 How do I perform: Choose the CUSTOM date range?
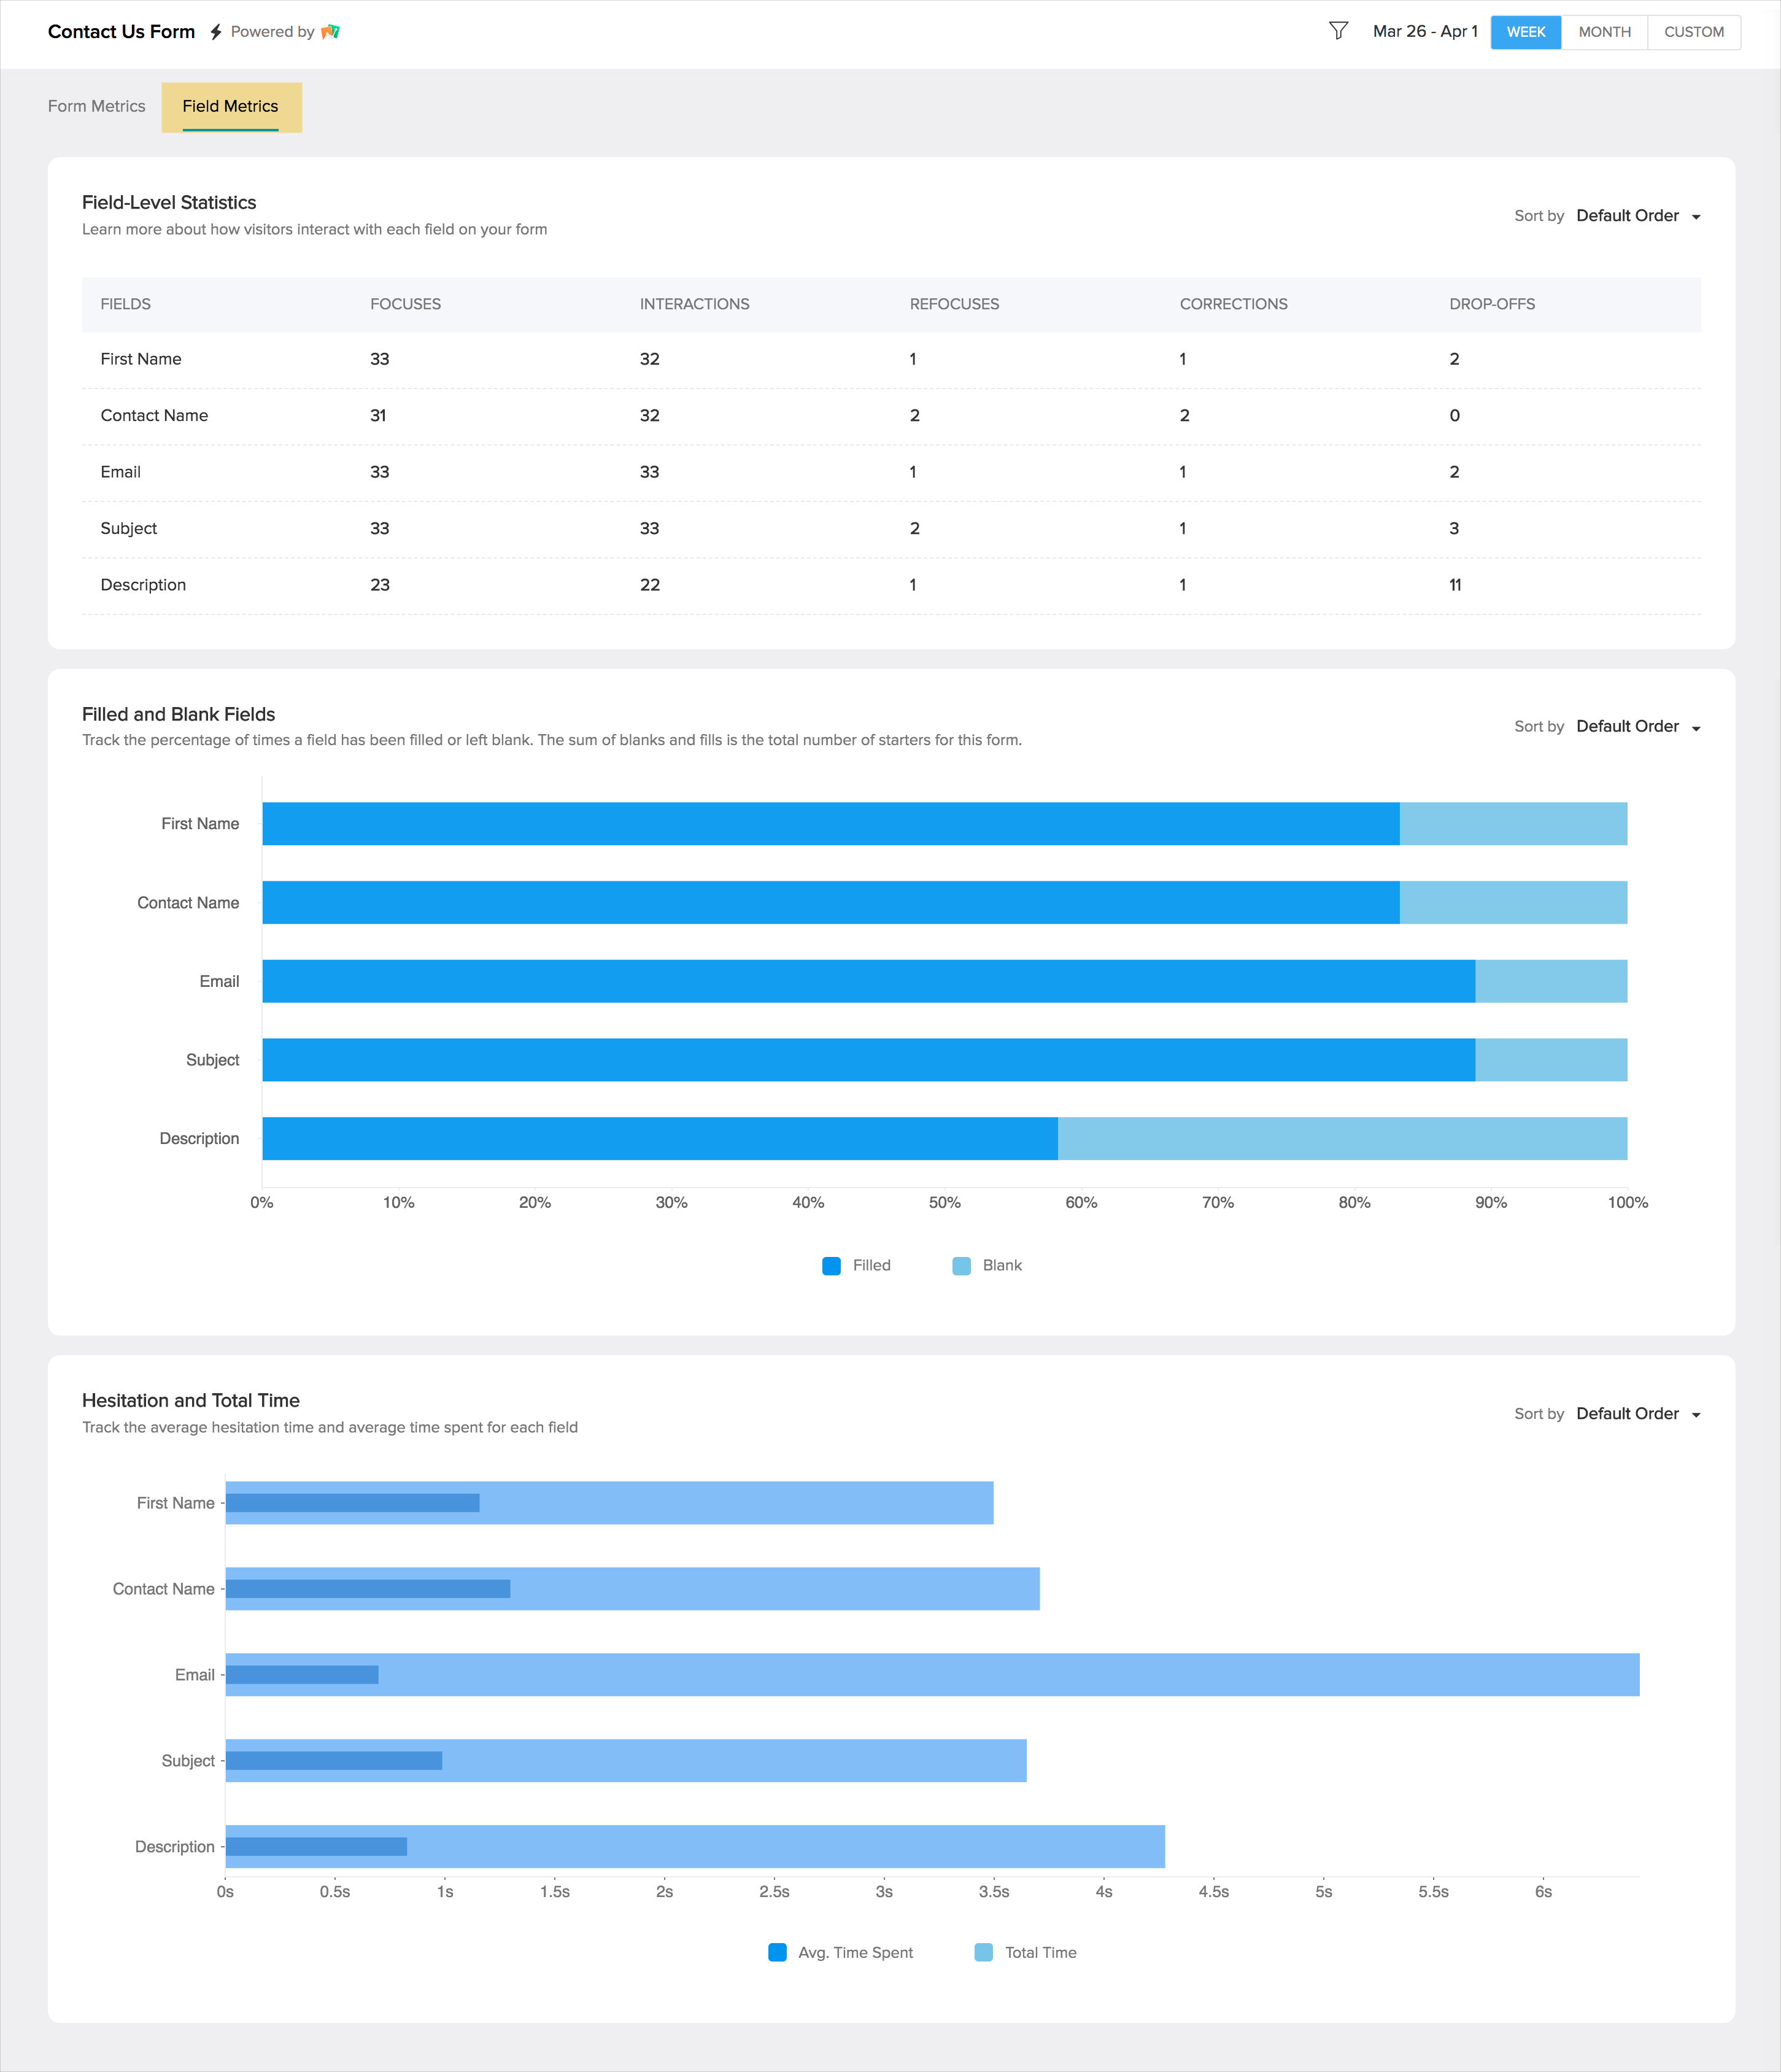[1693, 32]
